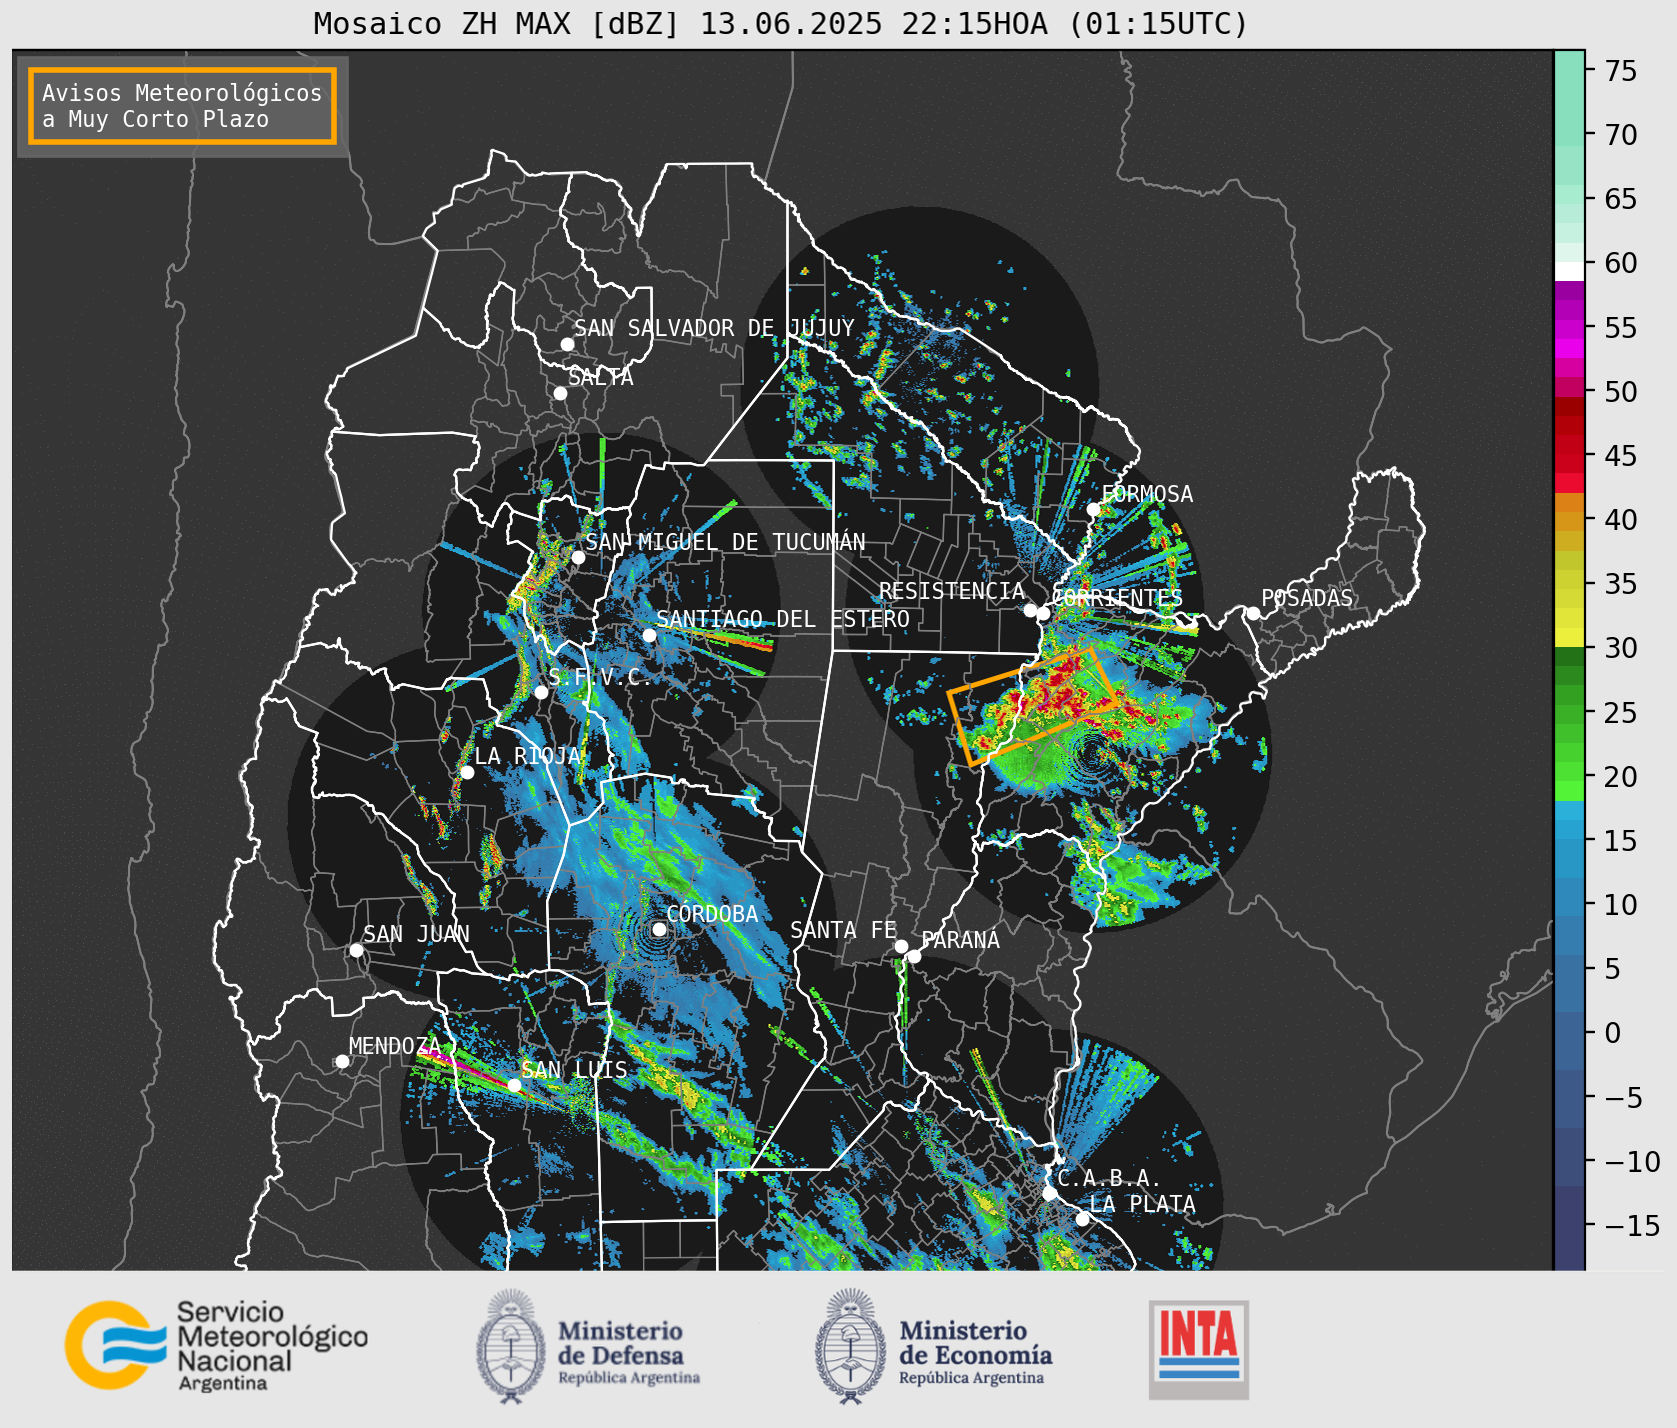Select the San Juan marker dot
The height and width of the screenshot is (1428, 1677).
click(356, 950)
